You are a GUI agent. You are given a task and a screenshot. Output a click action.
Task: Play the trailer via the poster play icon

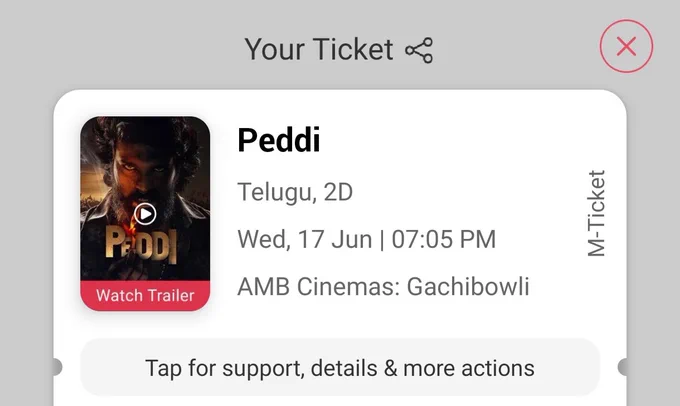(145, 214)
